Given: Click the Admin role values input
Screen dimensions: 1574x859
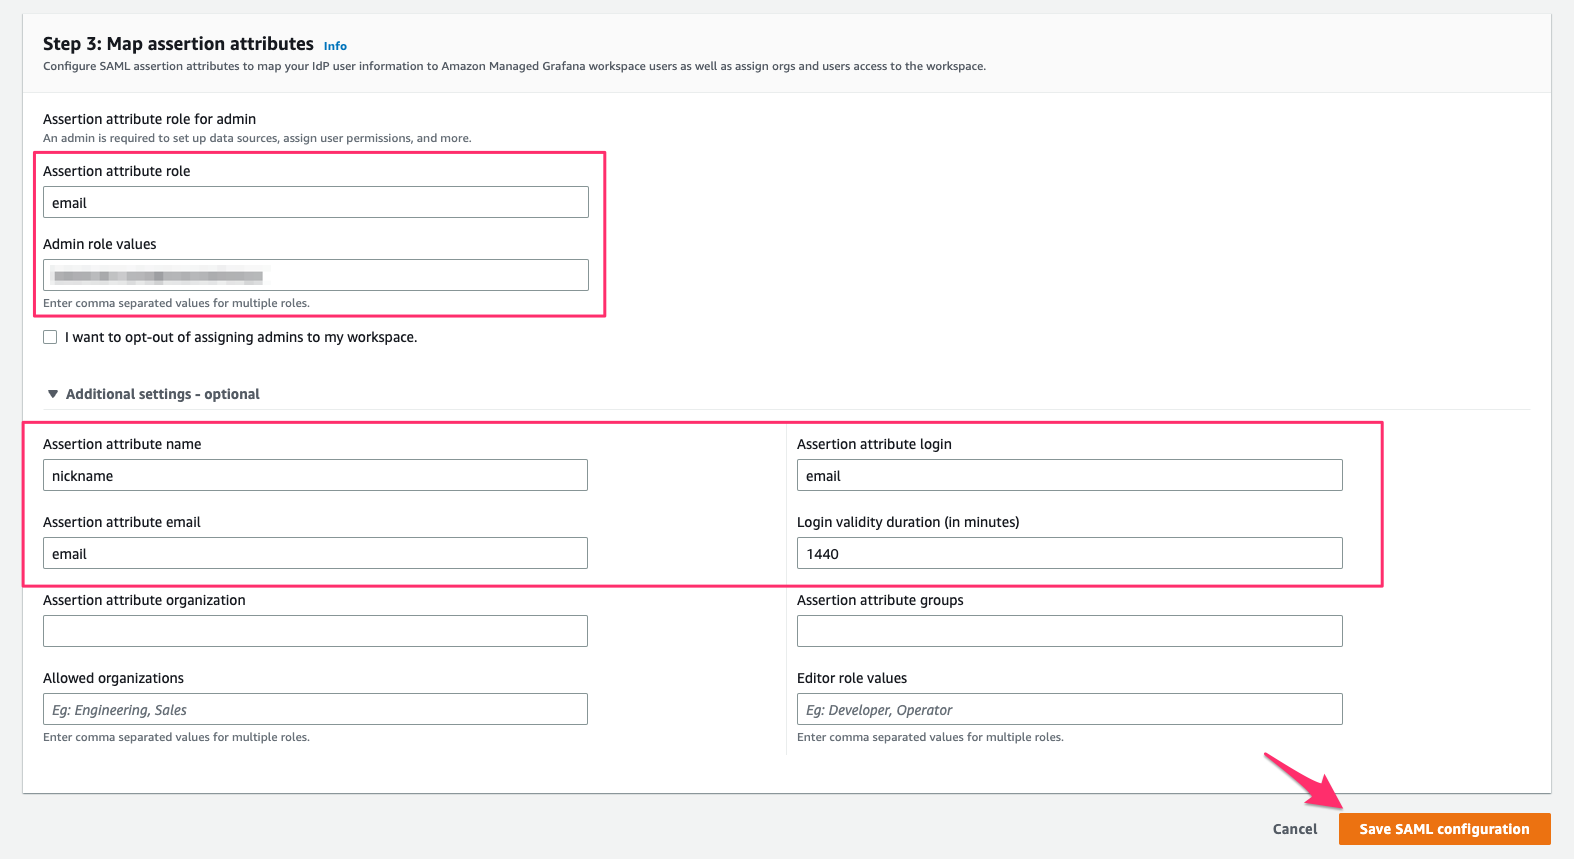Looking at the screenshot, I should [x=316, y=275].
